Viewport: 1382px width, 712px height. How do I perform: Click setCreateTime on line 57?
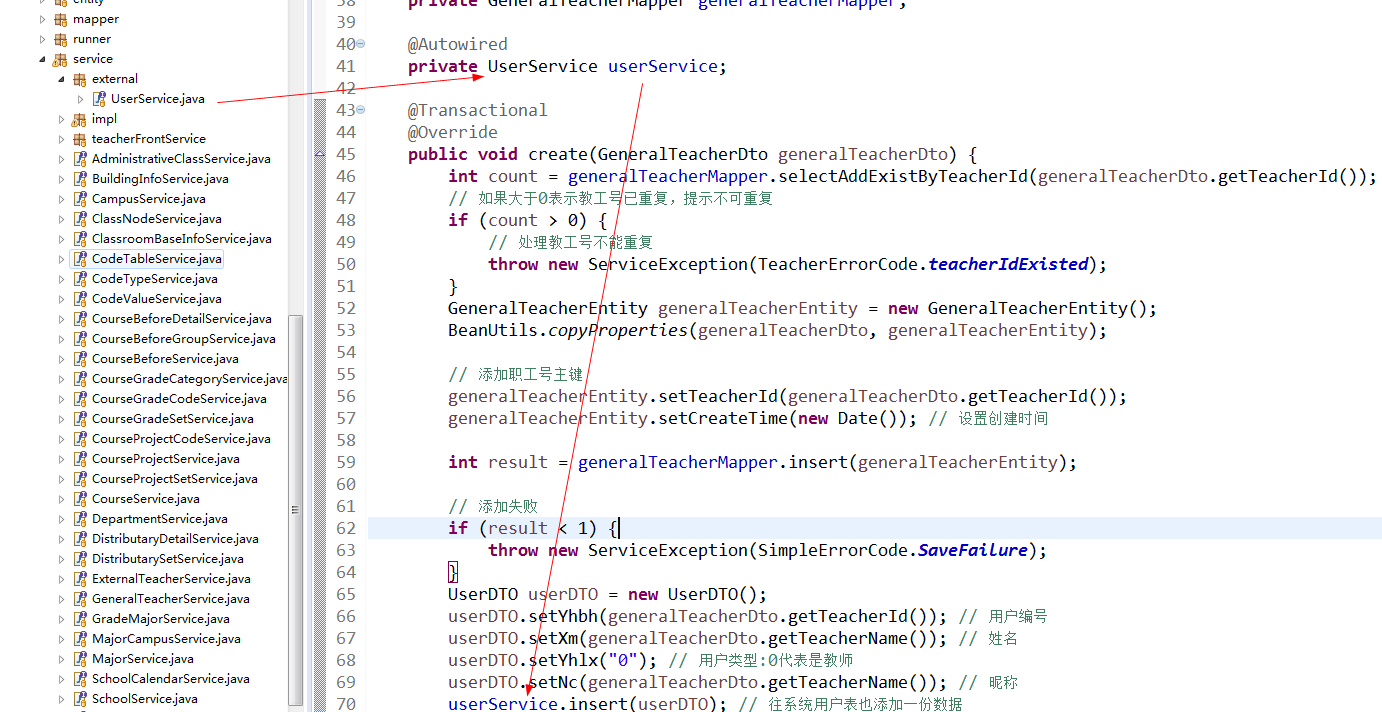tap(723, 418)
